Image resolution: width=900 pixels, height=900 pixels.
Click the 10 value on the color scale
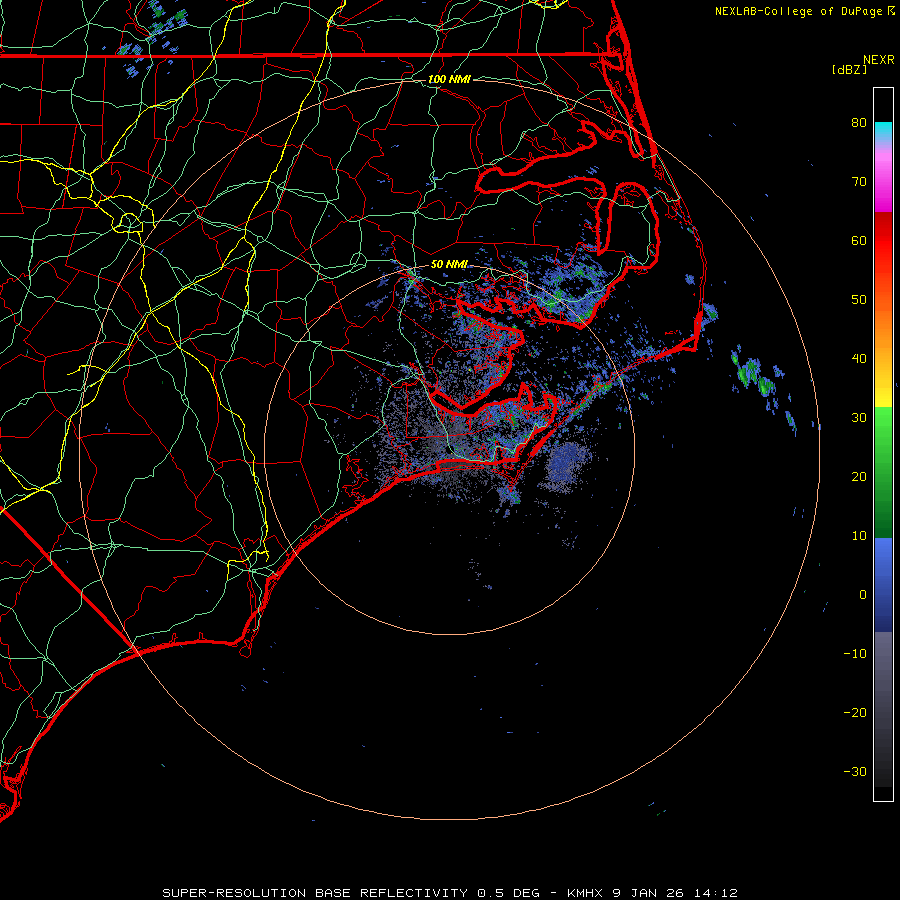(x=859, y=536)
